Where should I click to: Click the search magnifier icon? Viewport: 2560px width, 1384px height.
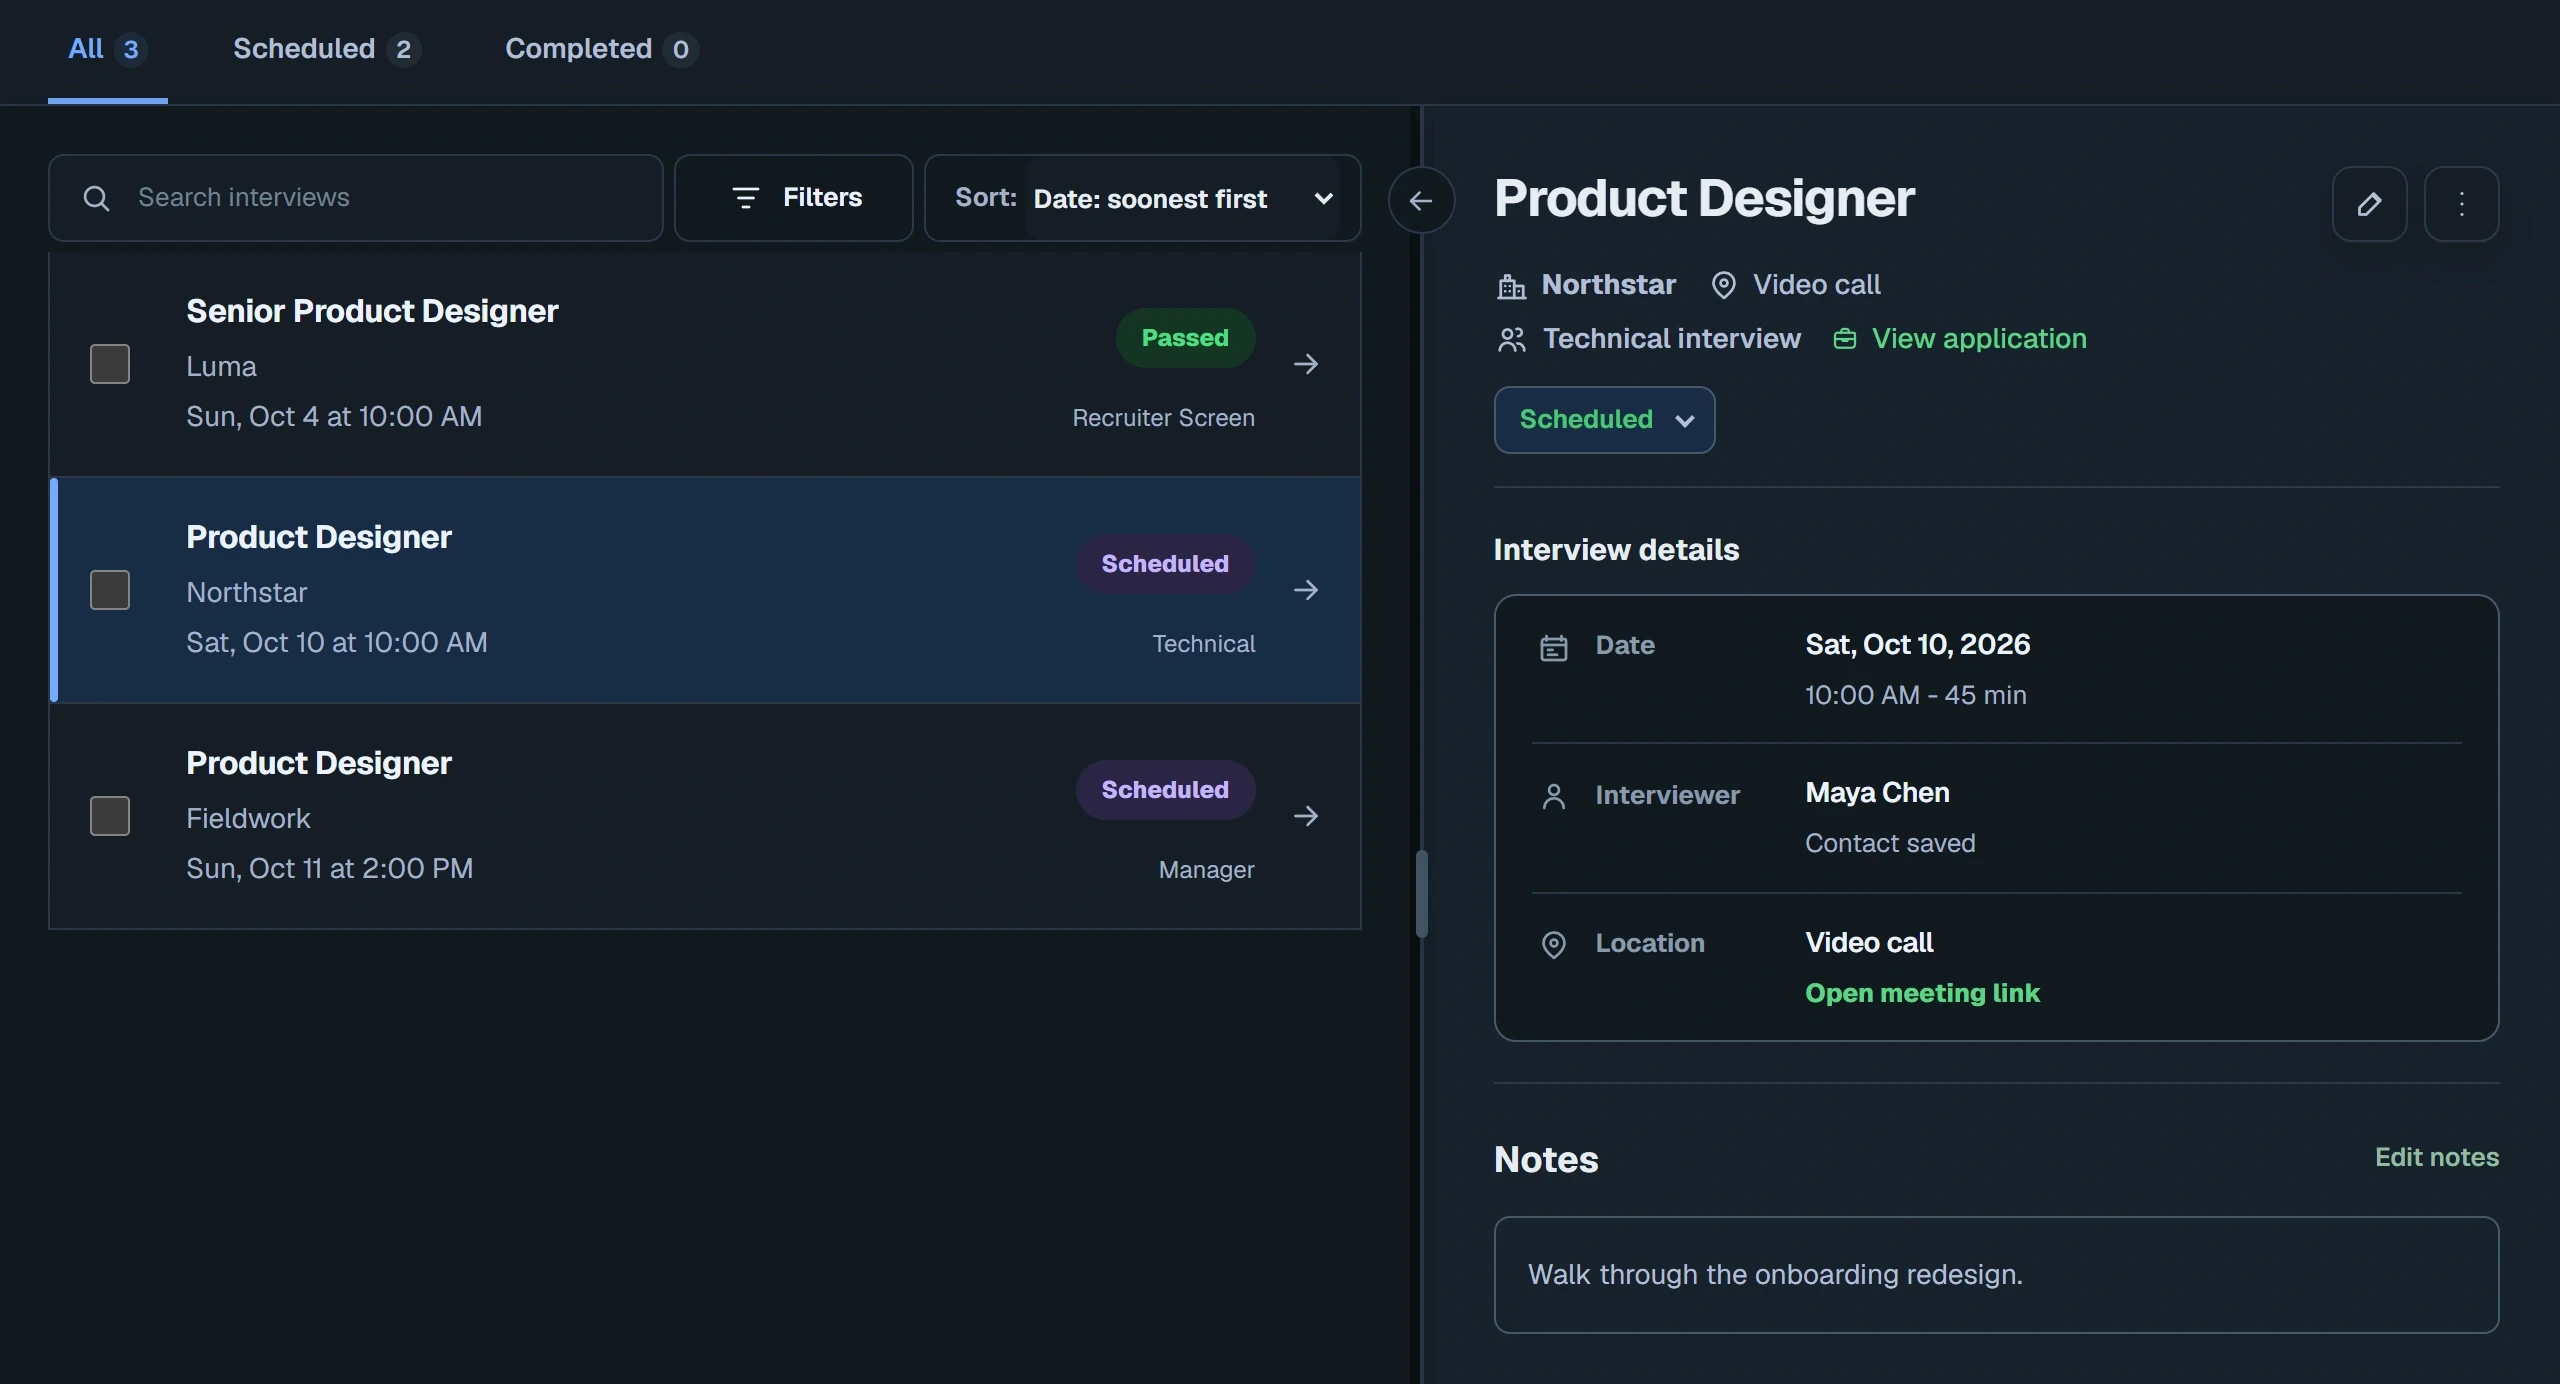96,198
